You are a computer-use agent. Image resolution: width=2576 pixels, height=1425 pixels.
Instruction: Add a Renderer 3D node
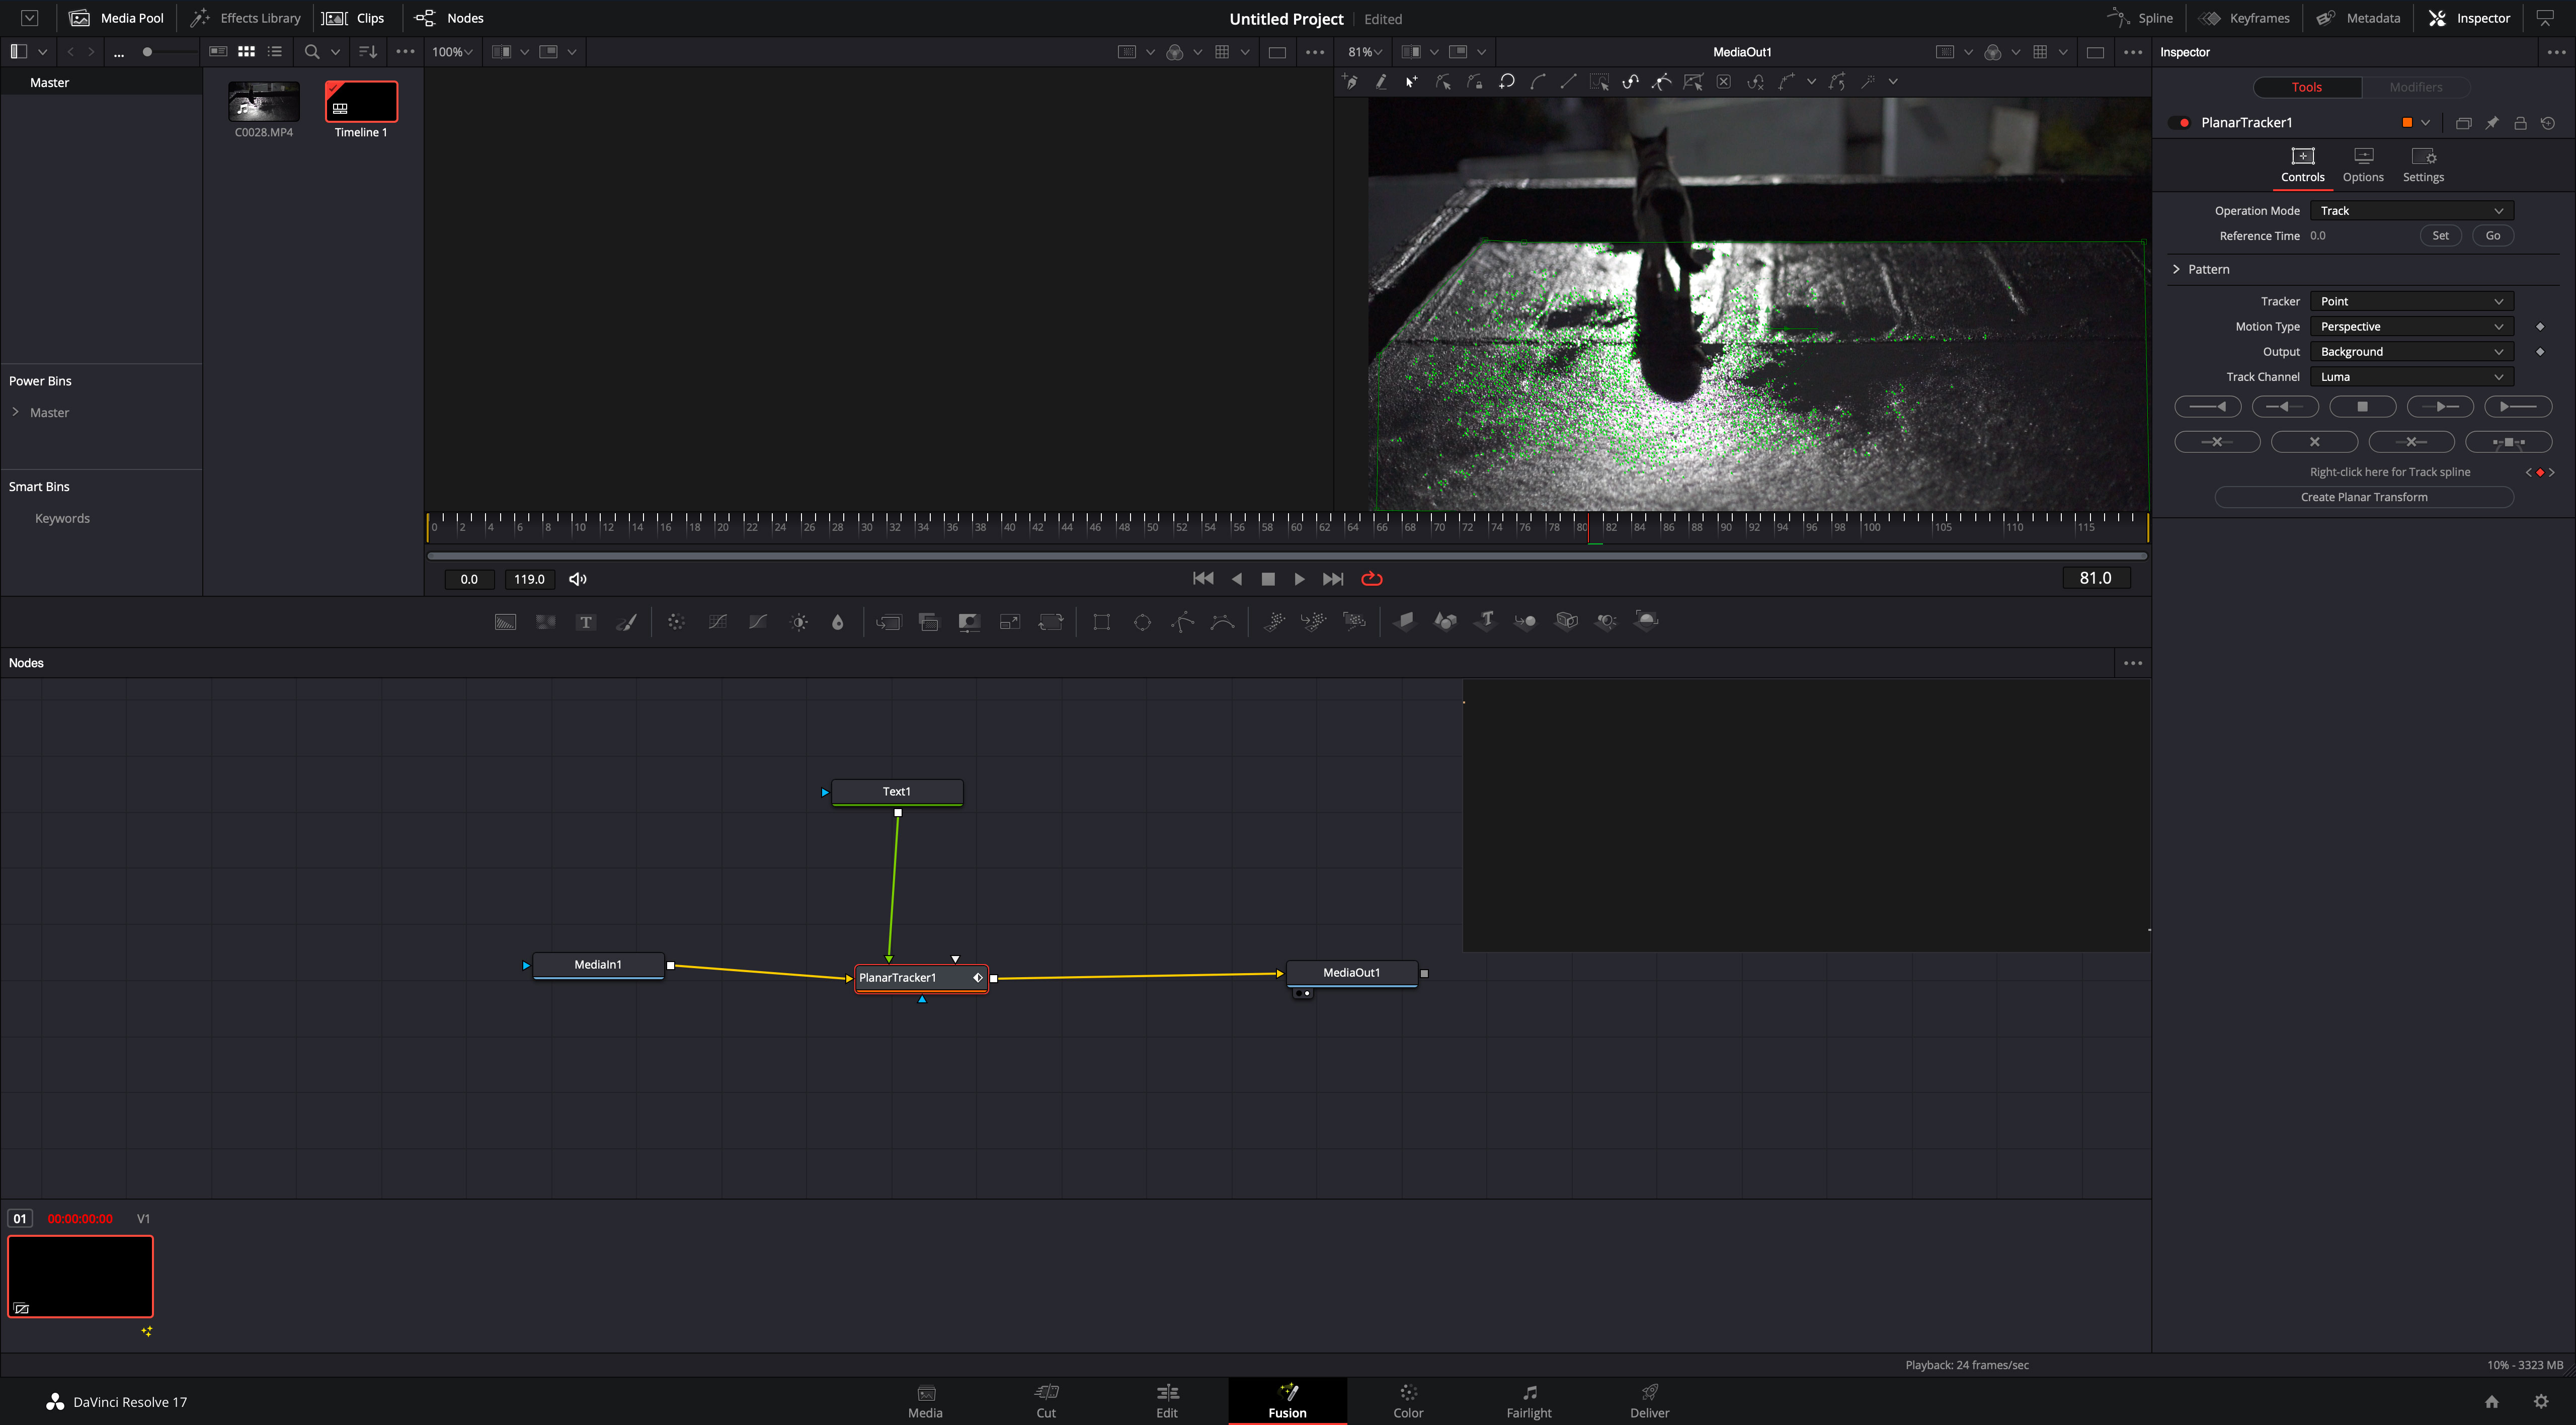coord(1646,621)
